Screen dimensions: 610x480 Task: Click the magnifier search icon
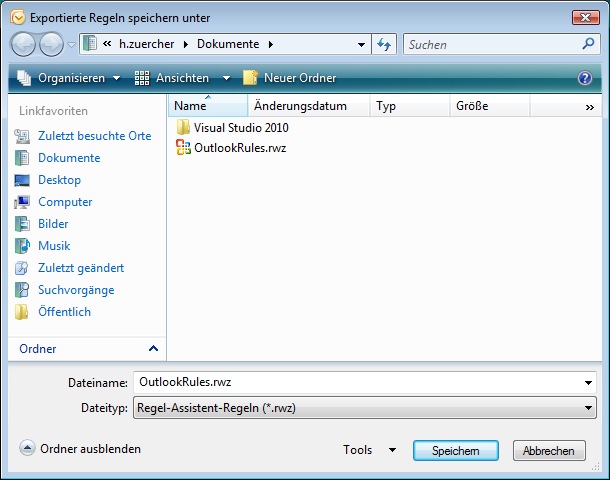[588, 44]
